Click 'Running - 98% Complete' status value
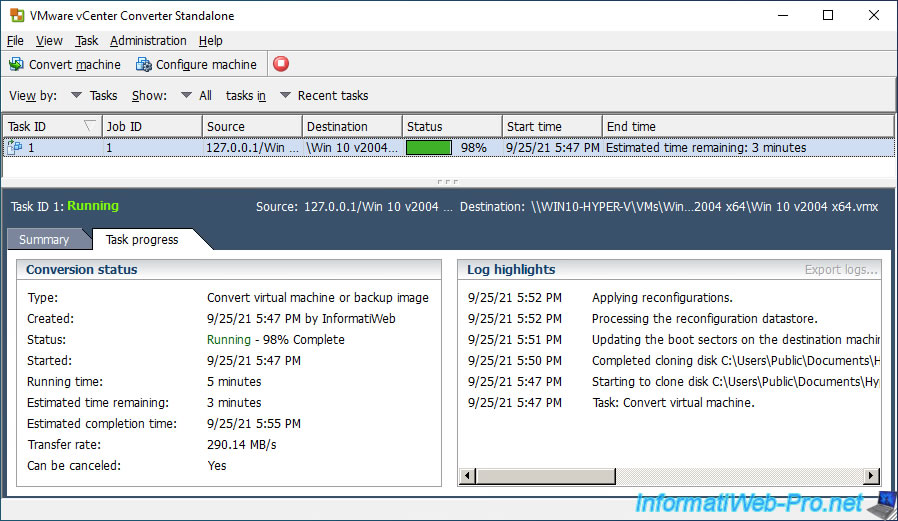898x521 pixels. [x=275, y=340]
